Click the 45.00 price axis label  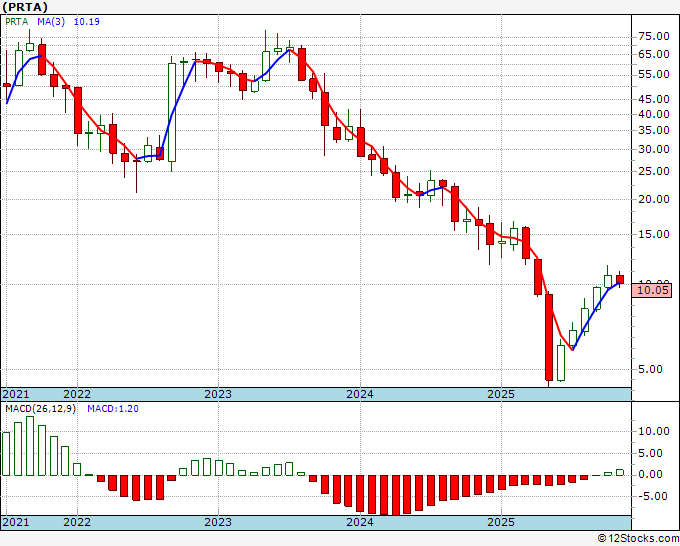[654, 99]
